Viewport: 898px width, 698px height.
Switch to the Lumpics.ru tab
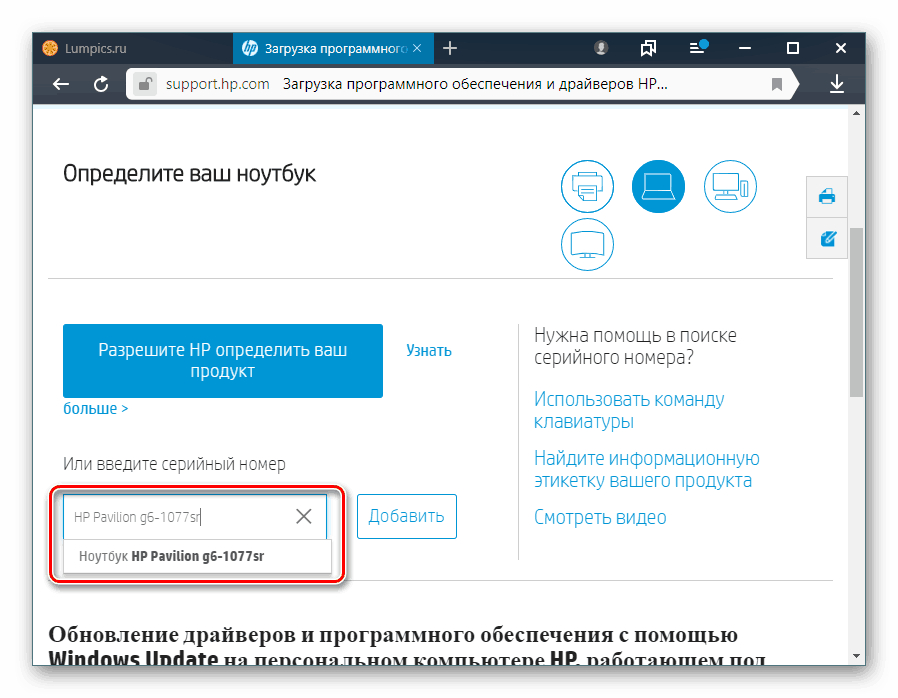coord(133,48)
